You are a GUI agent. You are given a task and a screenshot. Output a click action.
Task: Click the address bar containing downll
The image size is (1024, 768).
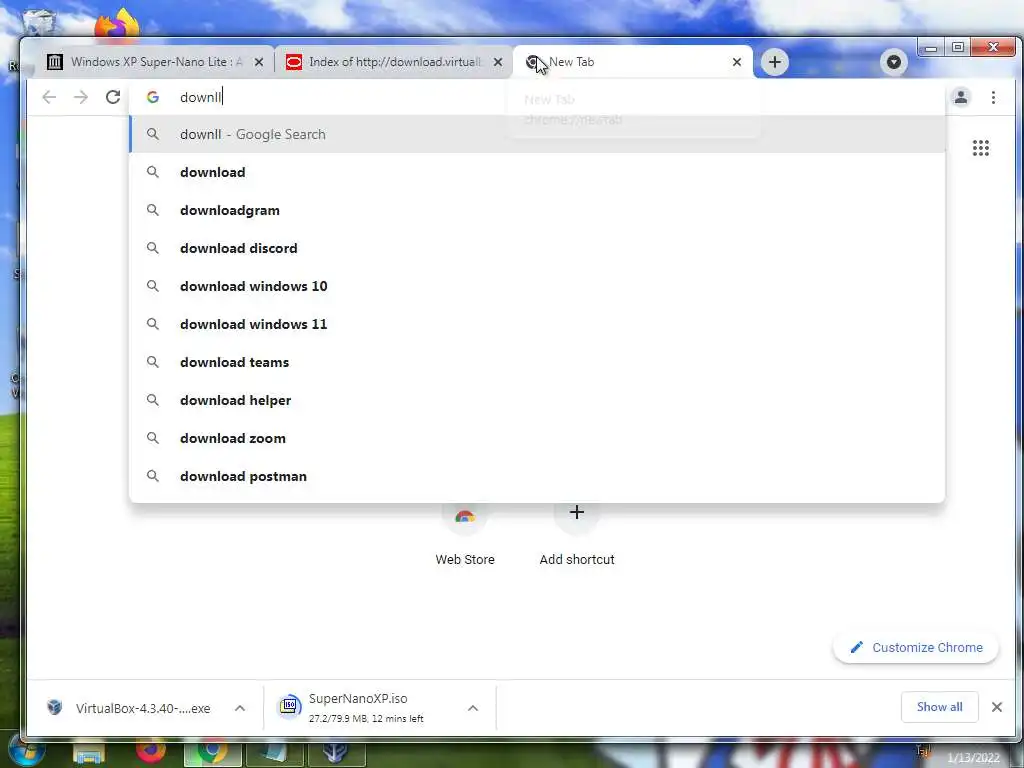click(x=536, y=97)
